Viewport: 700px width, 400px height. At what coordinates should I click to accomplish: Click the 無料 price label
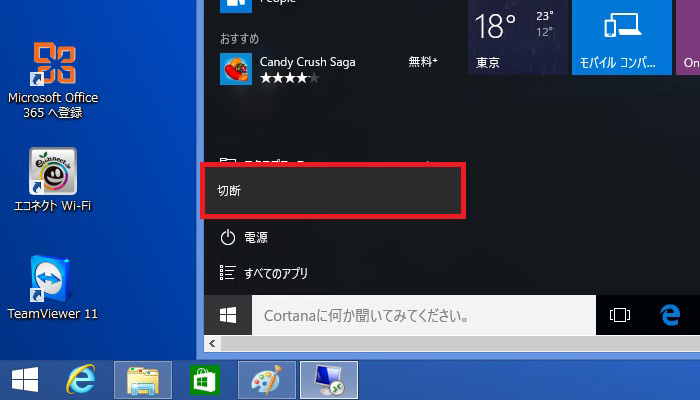(x=423, y=61)
